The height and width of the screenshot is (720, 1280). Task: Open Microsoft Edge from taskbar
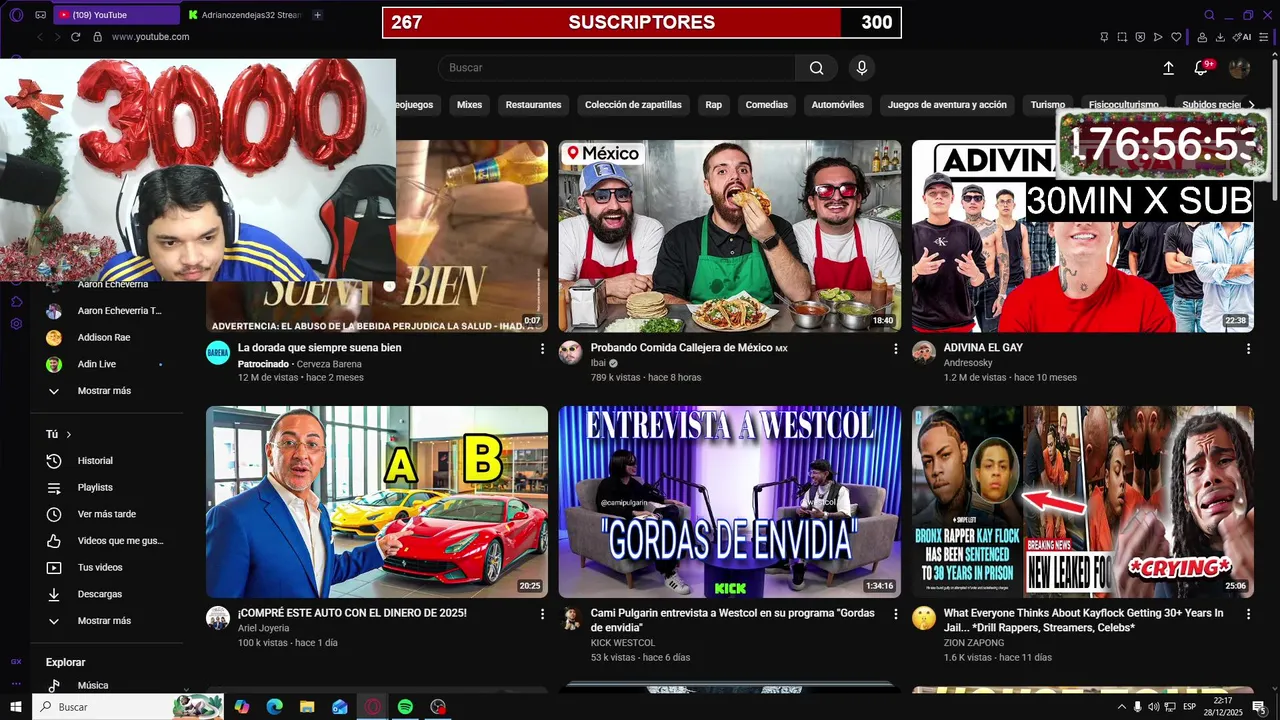274,707
